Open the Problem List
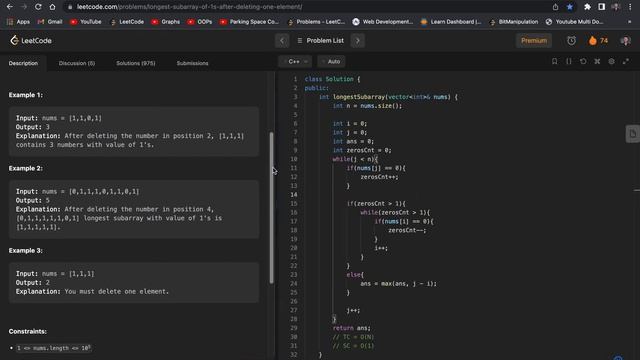This screenshot has width=640, height=360. click(x=321, y=40)
